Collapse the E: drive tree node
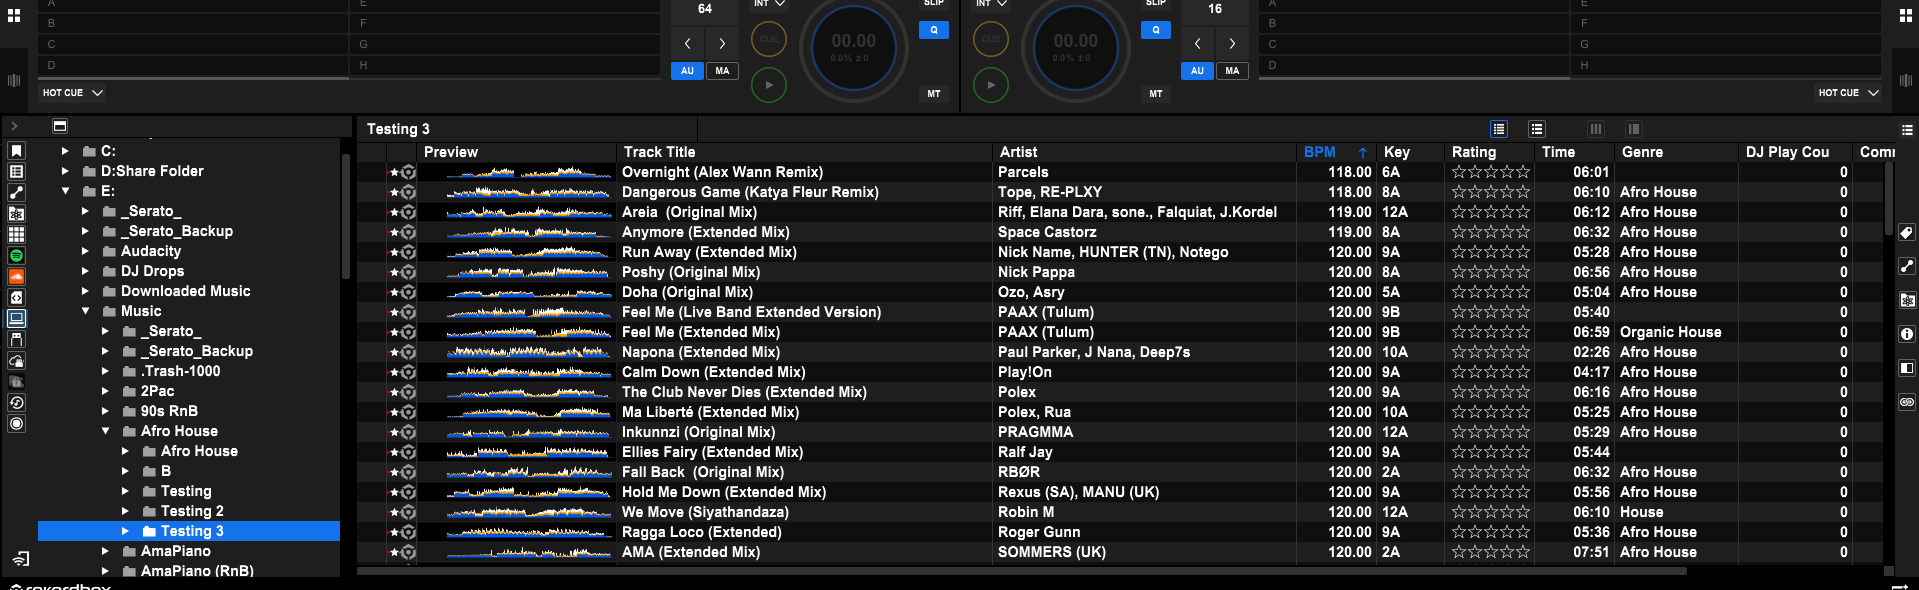This screenshot has height=590, width=1919. [65, 191]
